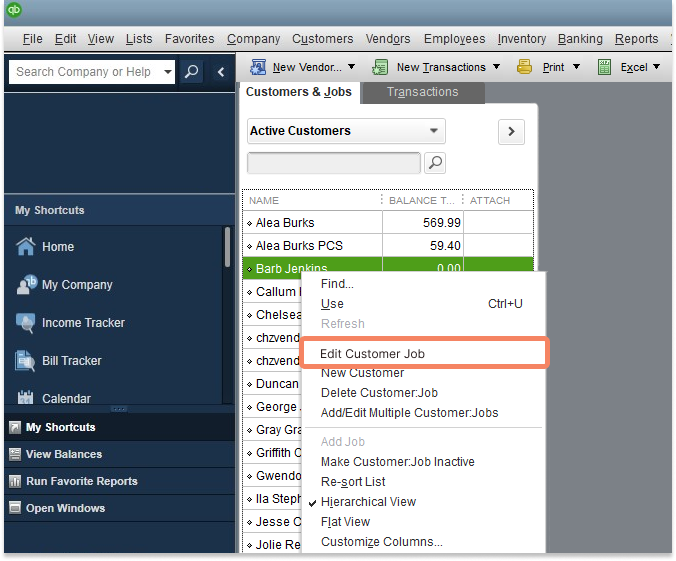Click the shortcuts list scrollbar thumb

coord(227,247)
